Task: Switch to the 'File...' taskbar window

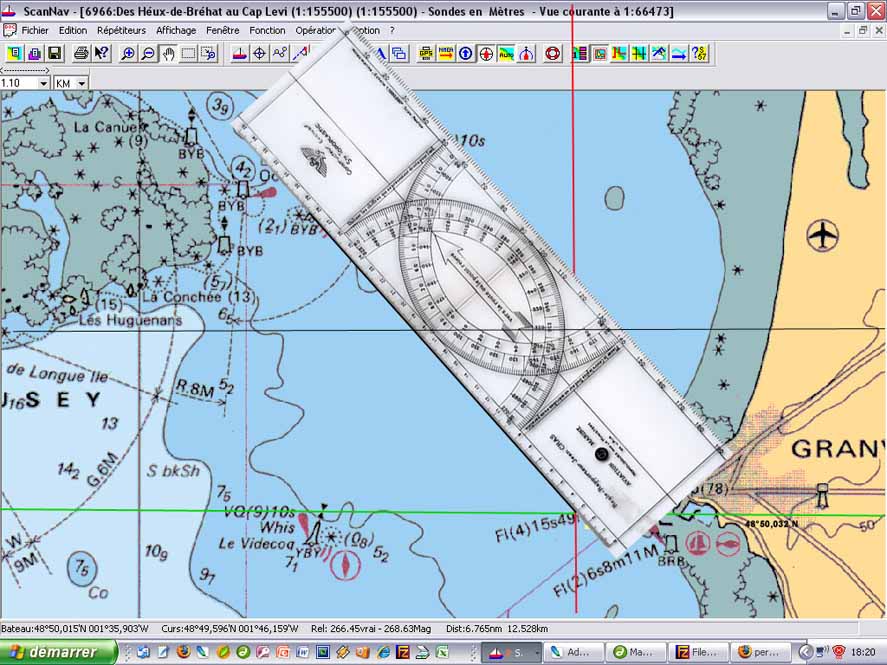Action: coord(697,652)
